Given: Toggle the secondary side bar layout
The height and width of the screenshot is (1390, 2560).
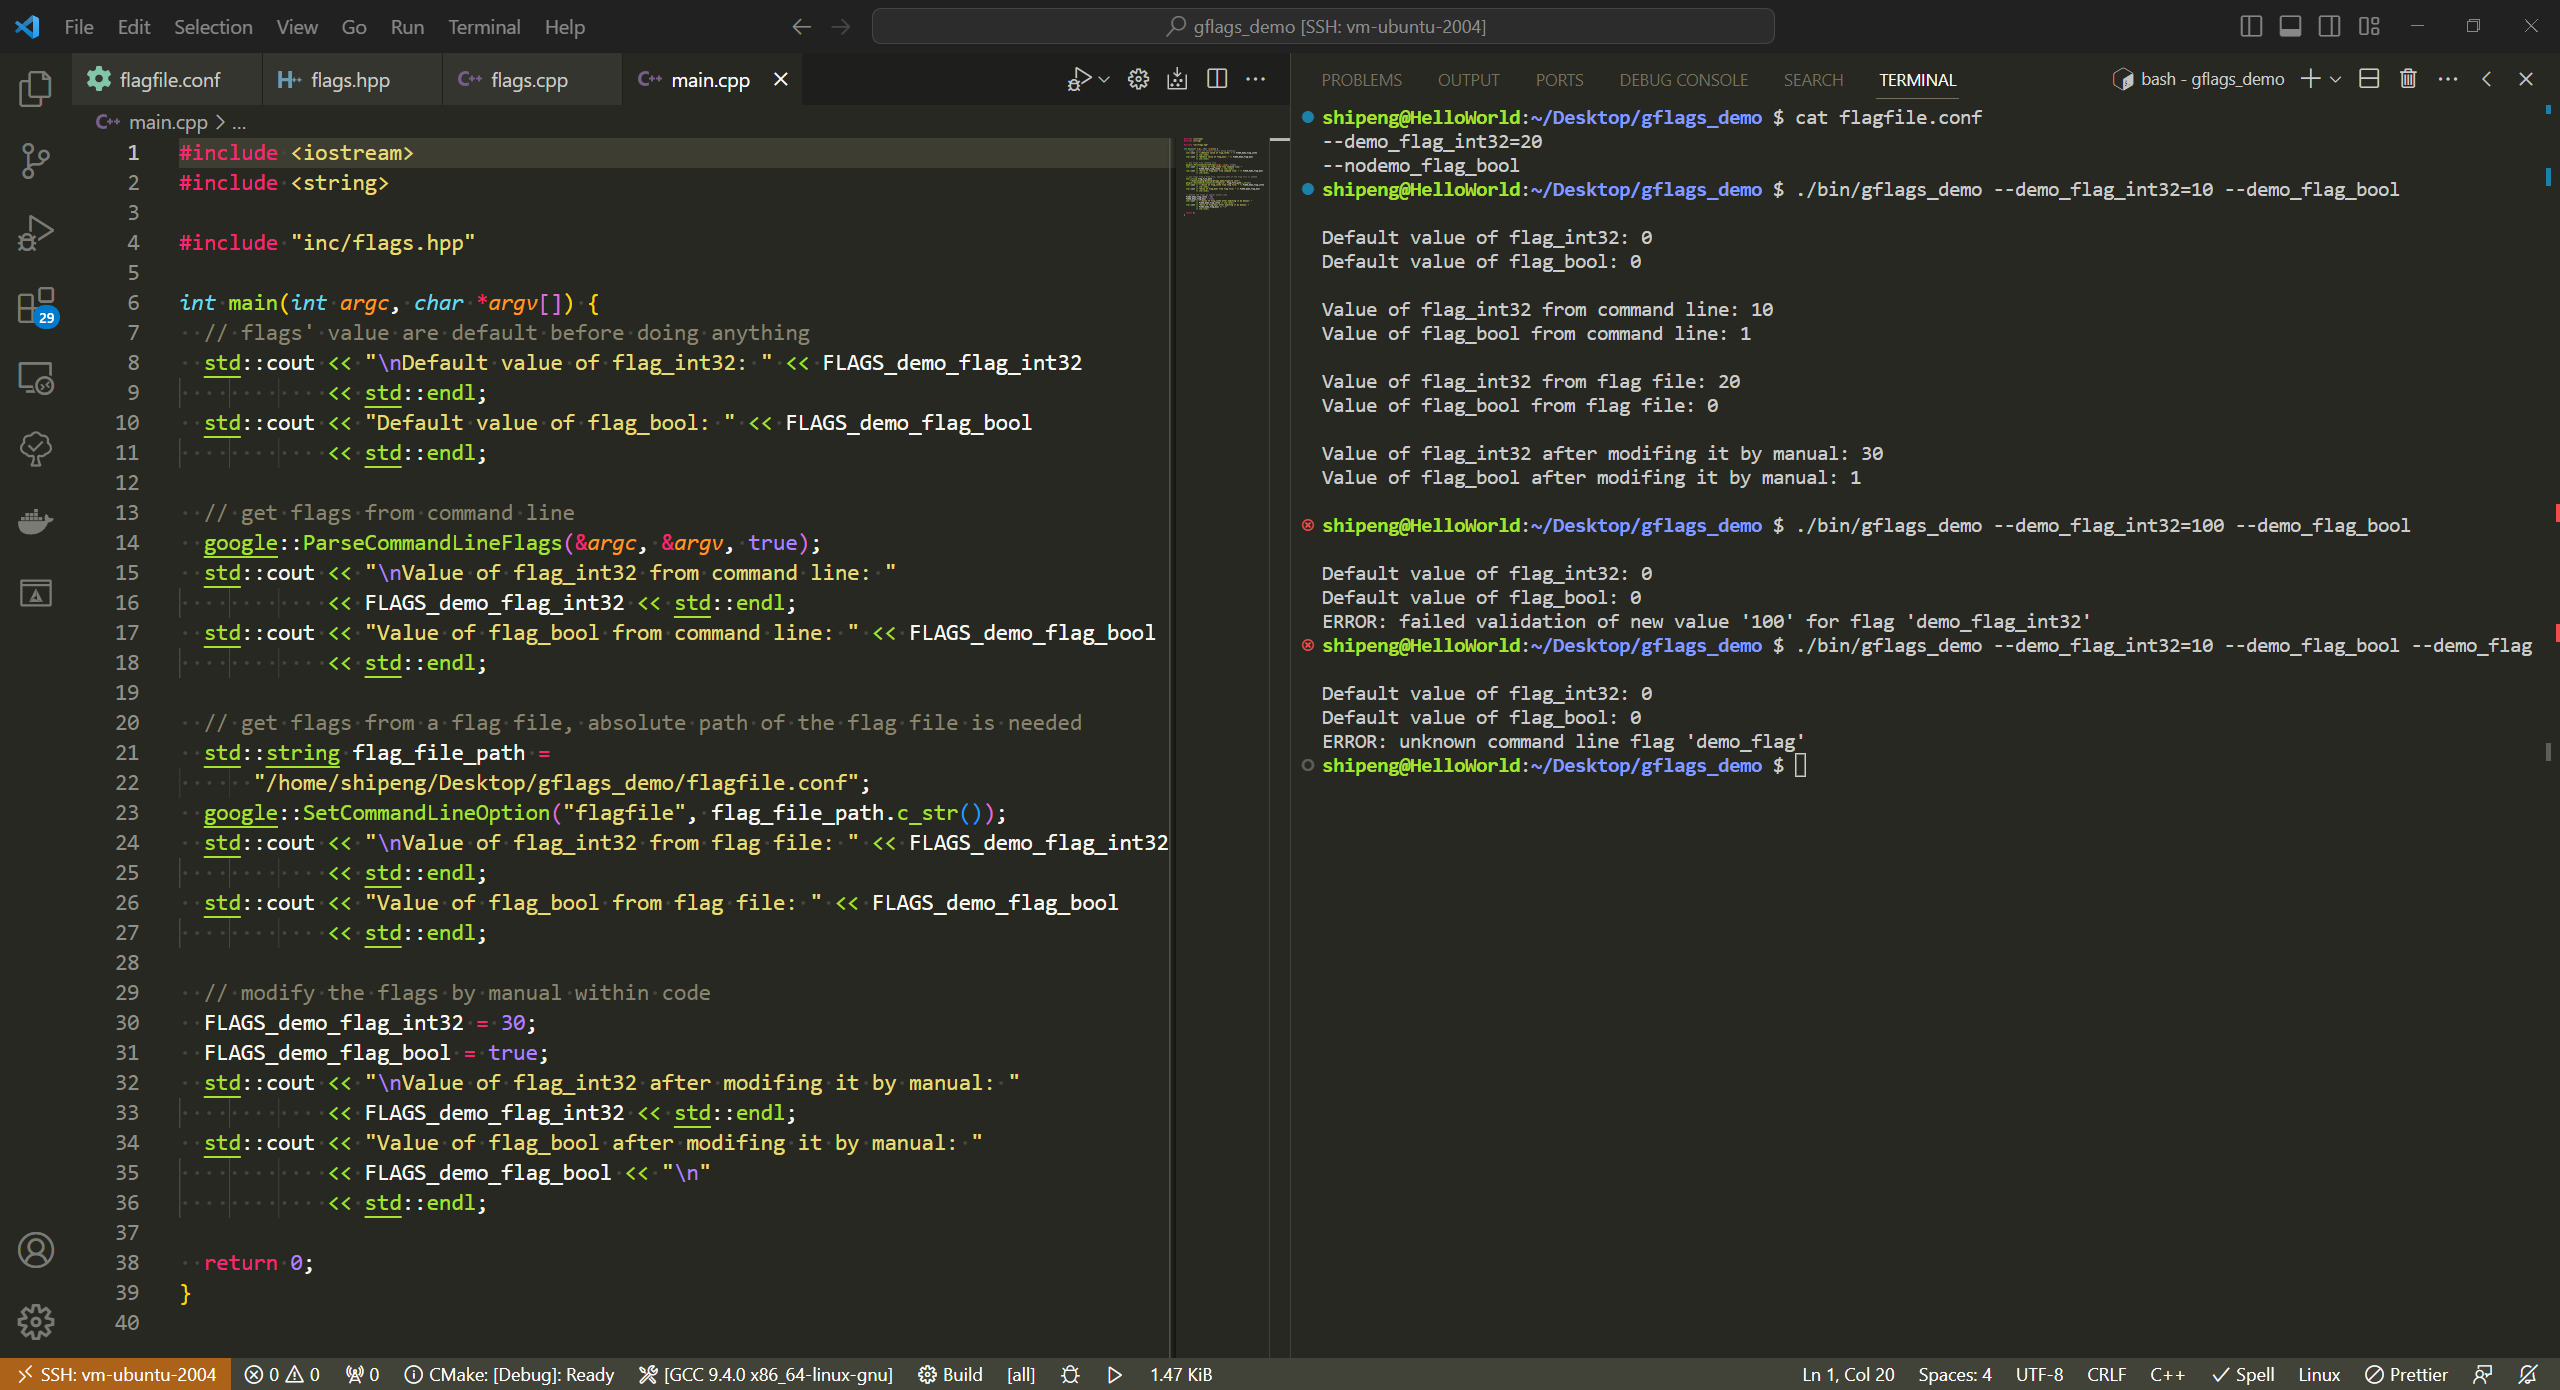Looking at the screenshot, I should [2329, 26].
